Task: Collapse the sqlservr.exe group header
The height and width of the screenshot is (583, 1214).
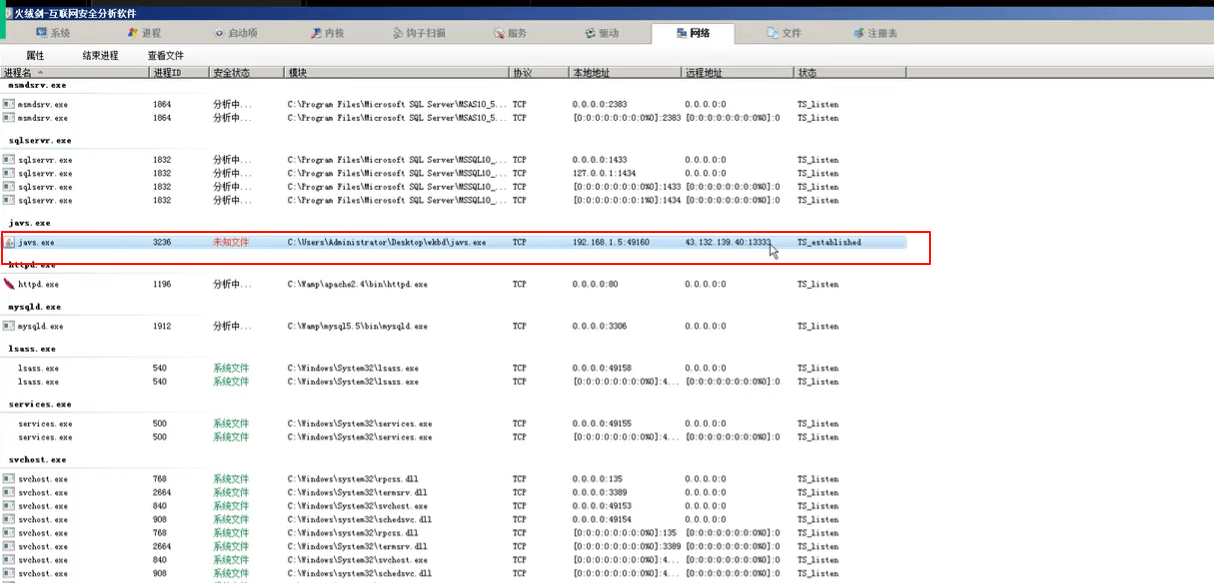Action: tap(40, 141)
